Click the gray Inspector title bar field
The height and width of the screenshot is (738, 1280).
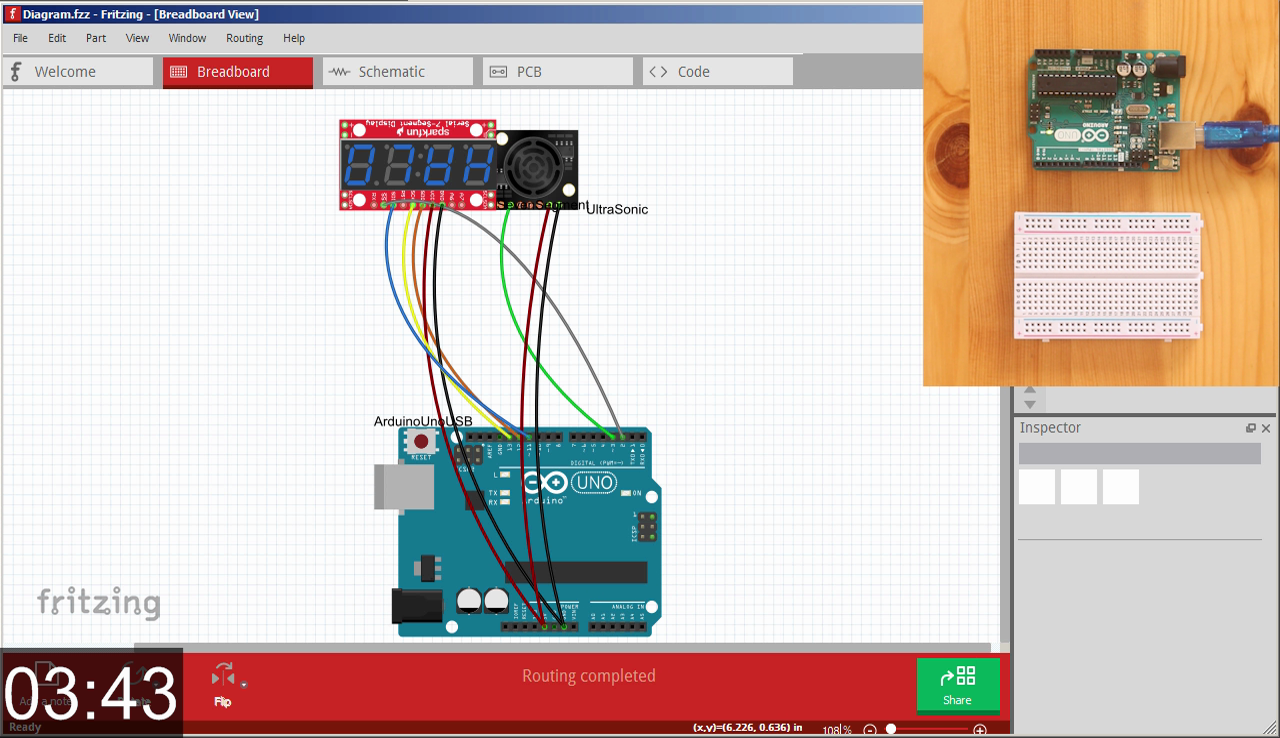click(1140, 454)
